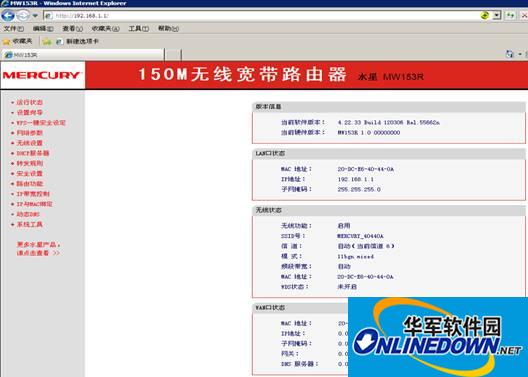The image size is (528, 377).
Task: Open 运行状态 in sidebar
Action: 30,102
